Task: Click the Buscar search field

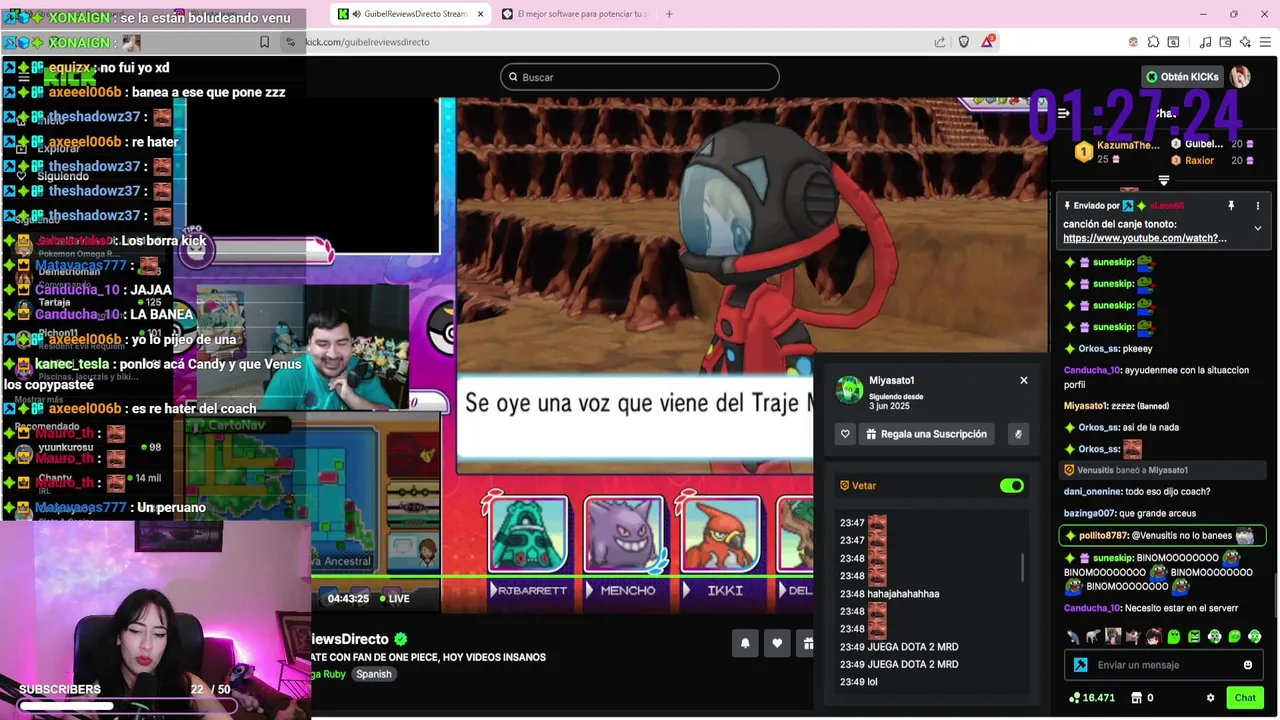Action: (x=640, y=77)
